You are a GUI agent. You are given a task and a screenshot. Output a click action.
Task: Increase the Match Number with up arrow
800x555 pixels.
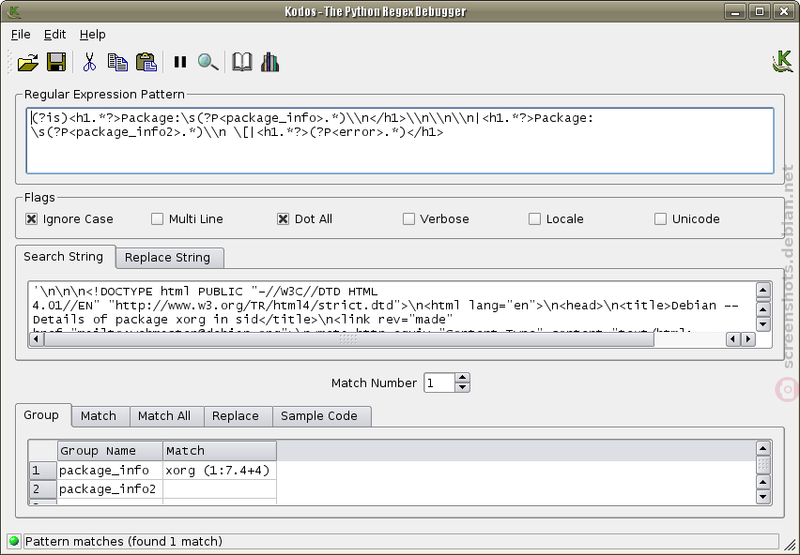(x=462, y=378)
